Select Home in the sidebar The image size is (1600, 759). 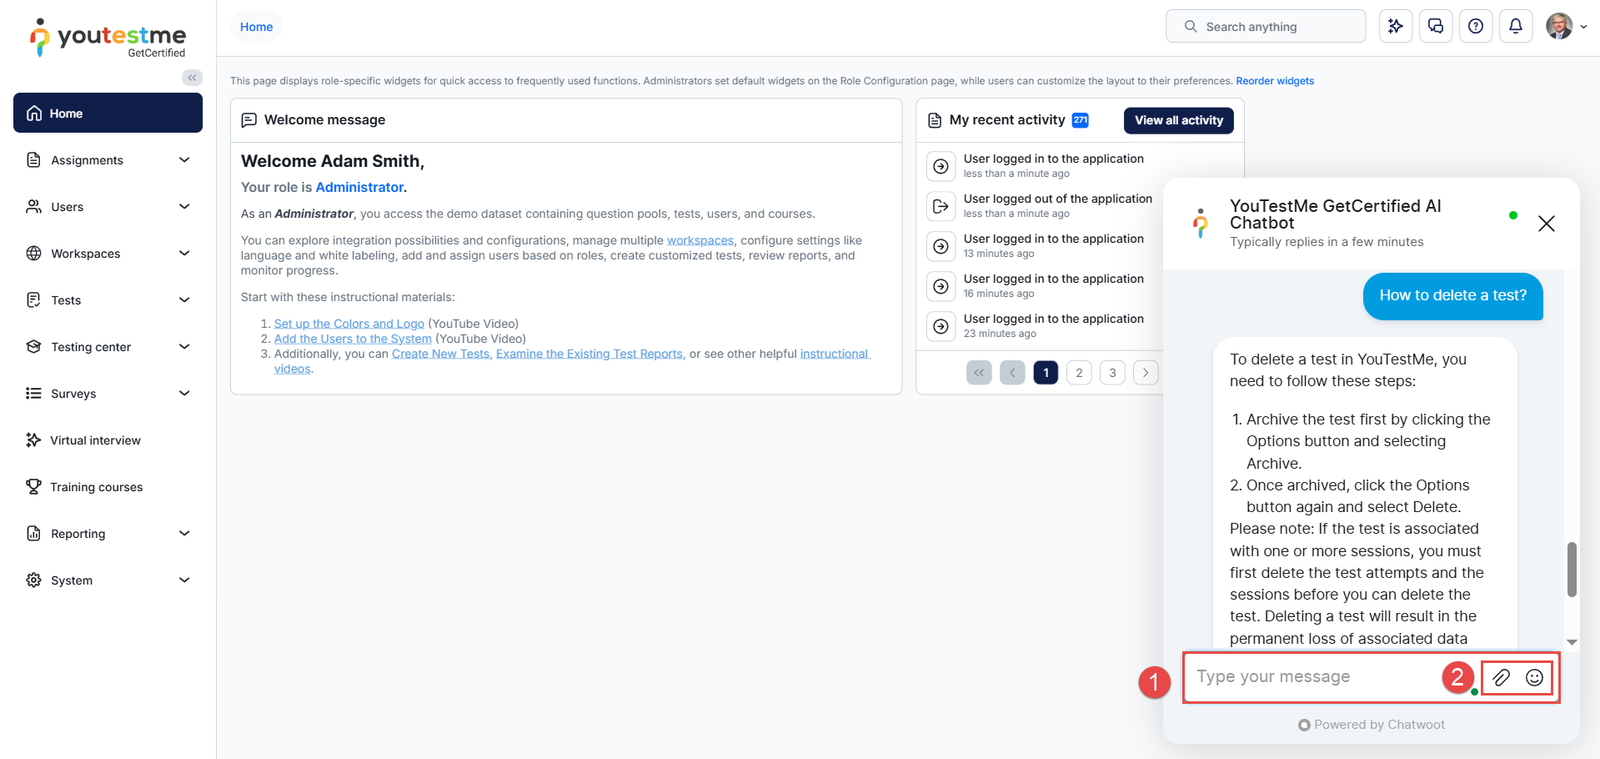pyautogui.click(x=108, y=113)
